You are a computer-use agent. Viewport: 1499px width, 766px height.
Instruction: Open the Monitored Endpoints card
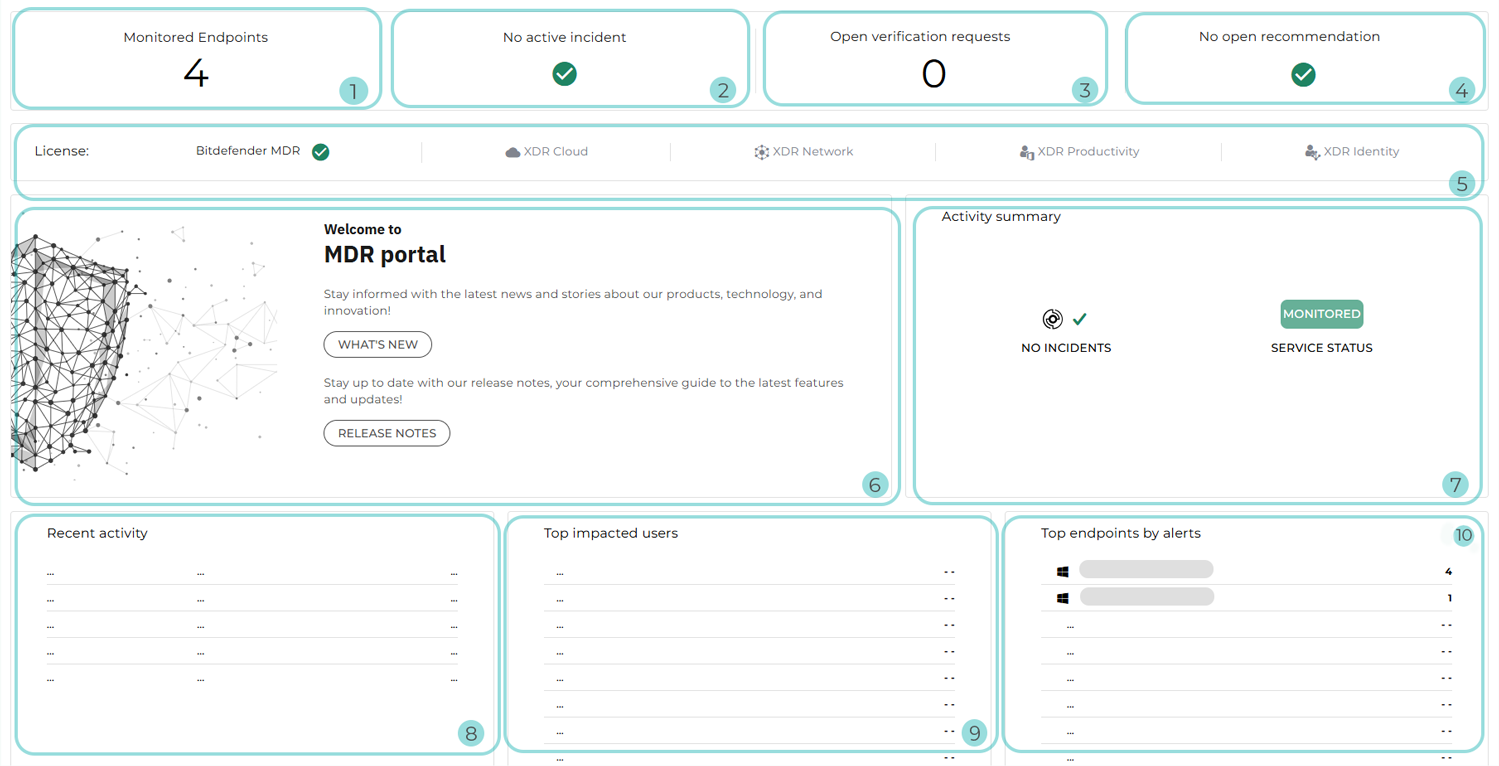coord(196,60)
